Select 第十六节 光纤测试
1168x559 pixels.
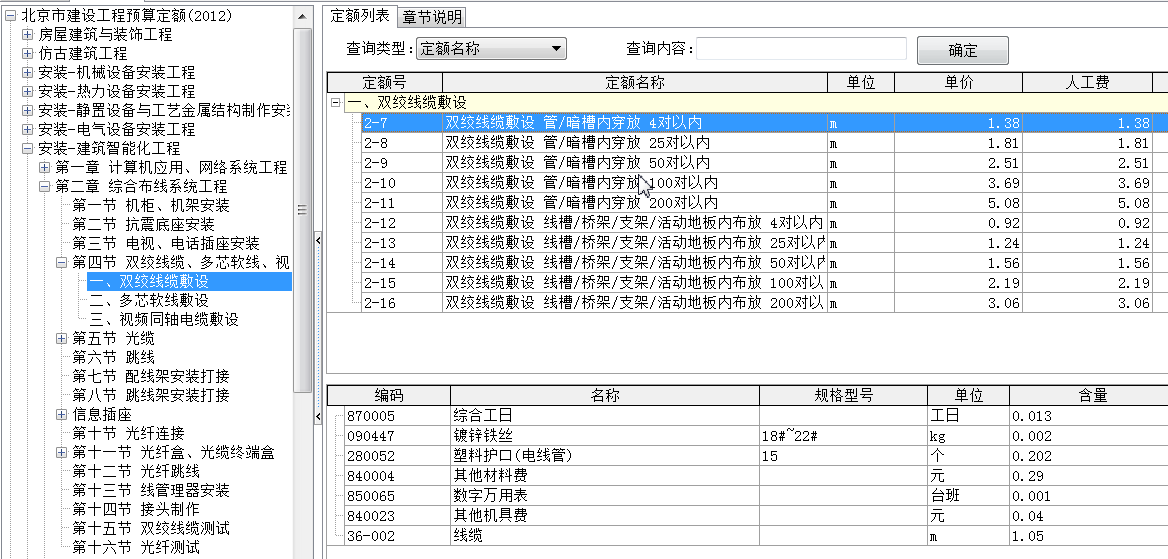[x=136, y=548]
